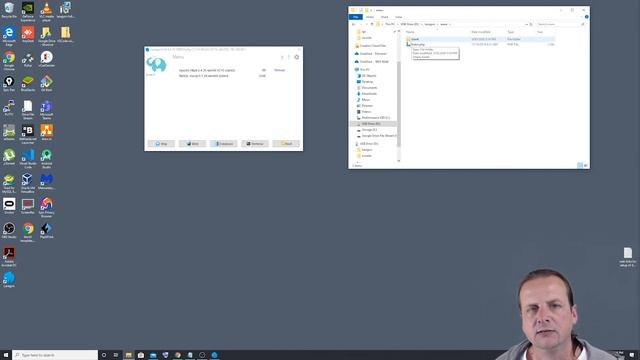
Task: Open GeForce Experience desktop icon
Action: tap(28, 11)
